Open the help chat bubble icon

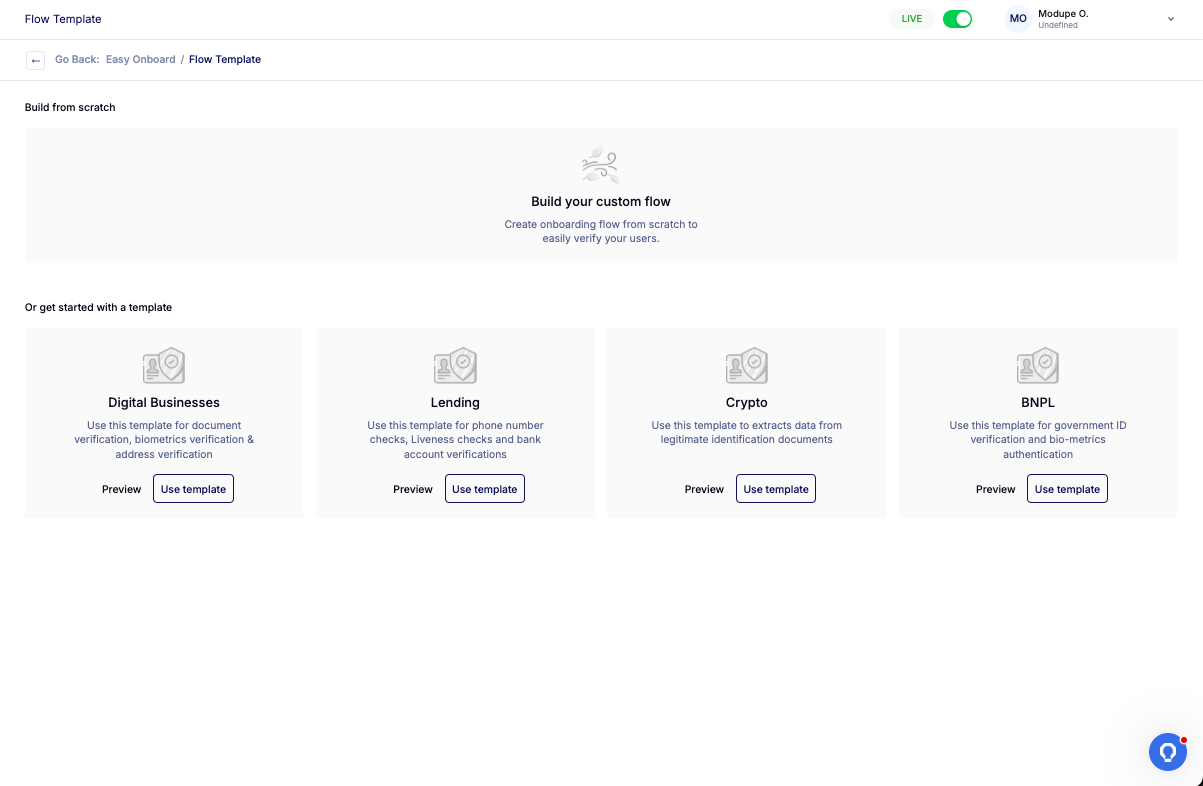(1167, 751)
